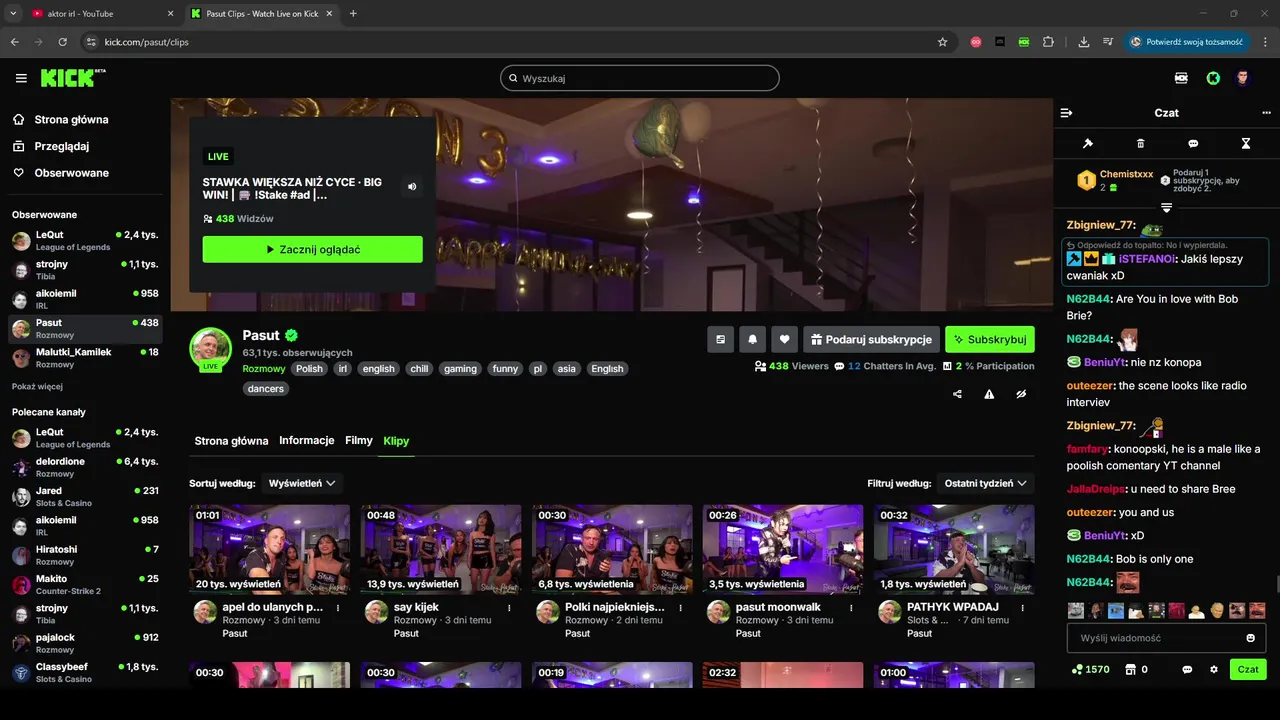The image size is (1280, 720).
Task: Open options menu for 'pasut moonwalk' clip
Action: pos(851,607)
